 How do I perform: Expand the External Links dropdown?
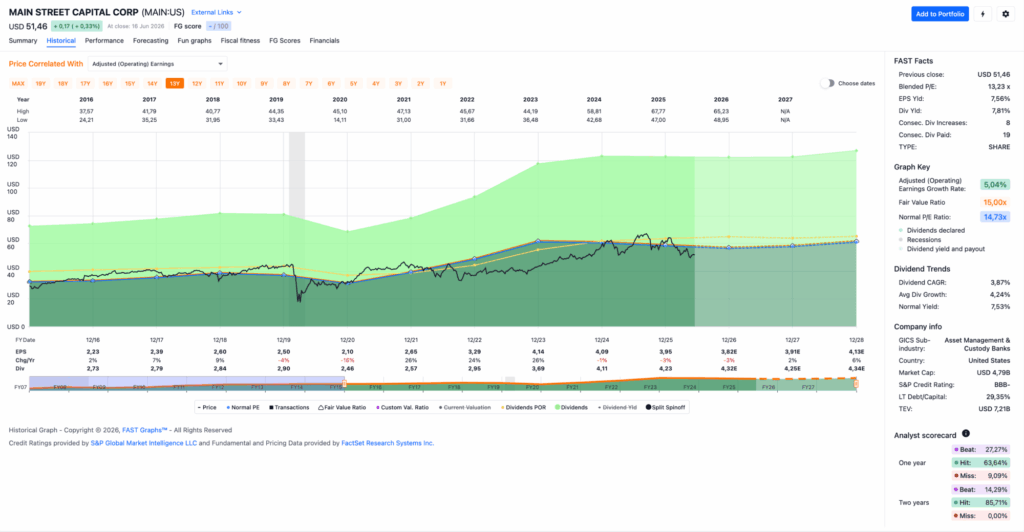pos(216,12)
